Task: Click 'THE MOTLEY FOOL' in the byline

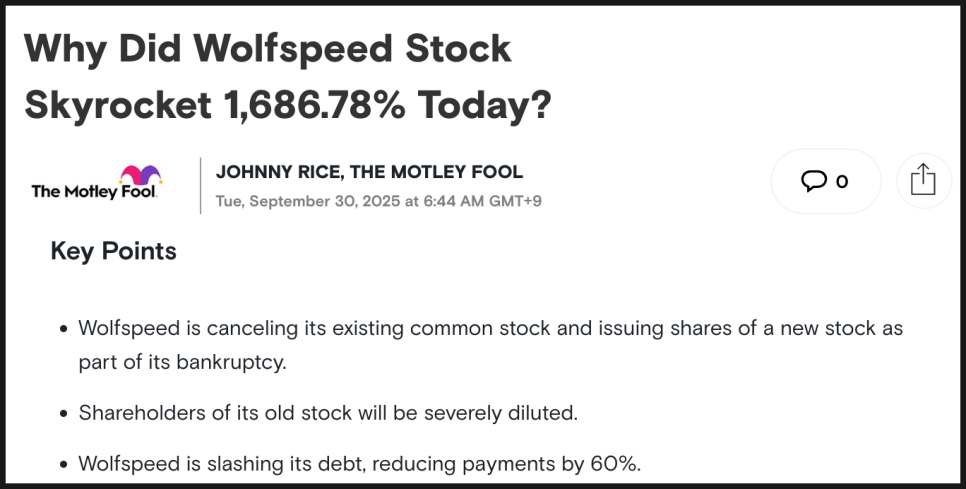Action: 437,172
